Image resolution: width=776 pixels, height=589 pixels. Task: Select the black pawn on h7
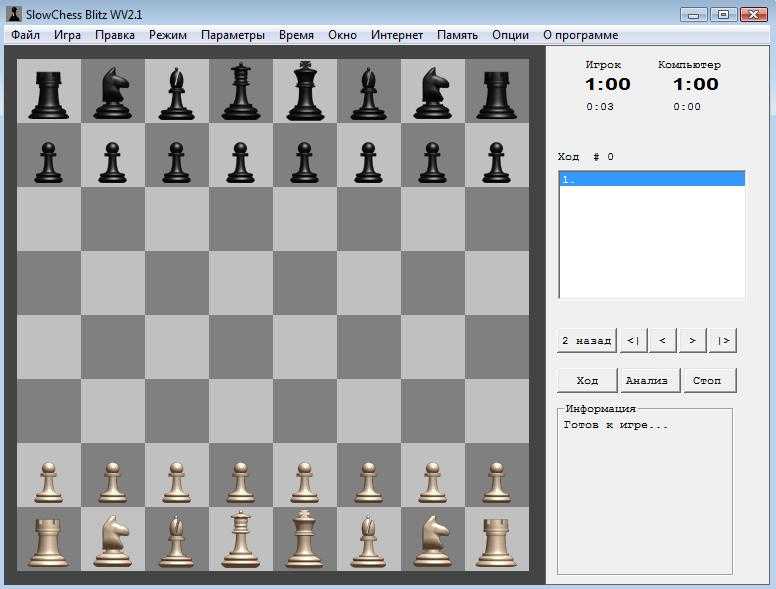[x=496, y=162]
